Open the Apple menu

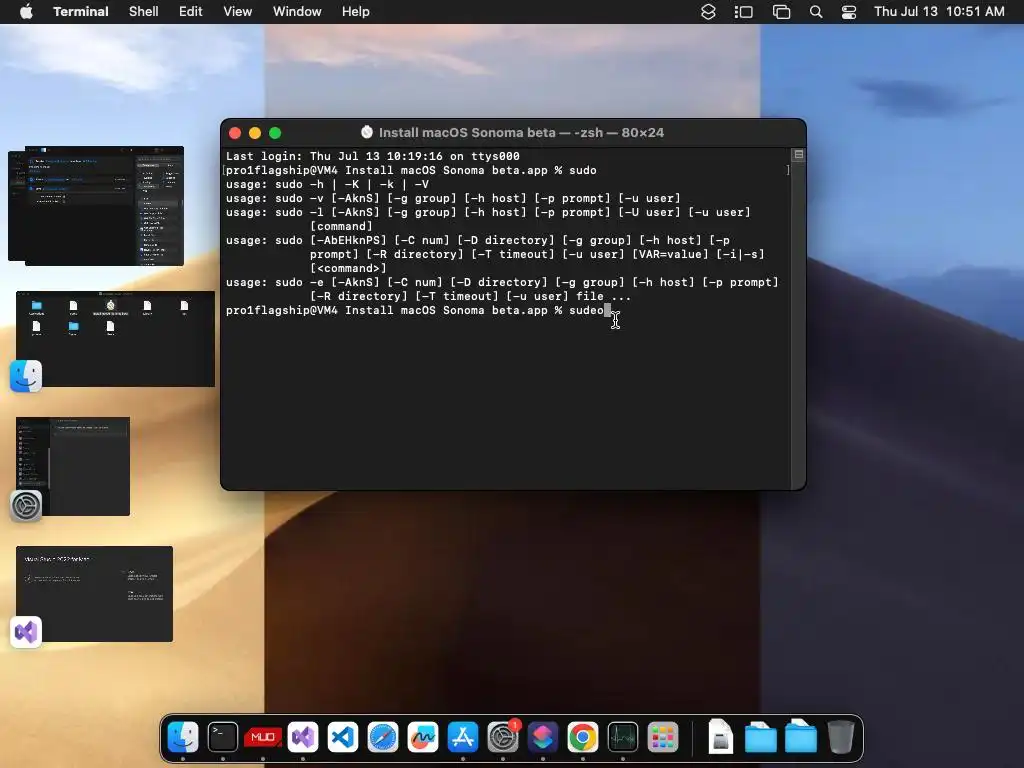(x=26, y=11)
